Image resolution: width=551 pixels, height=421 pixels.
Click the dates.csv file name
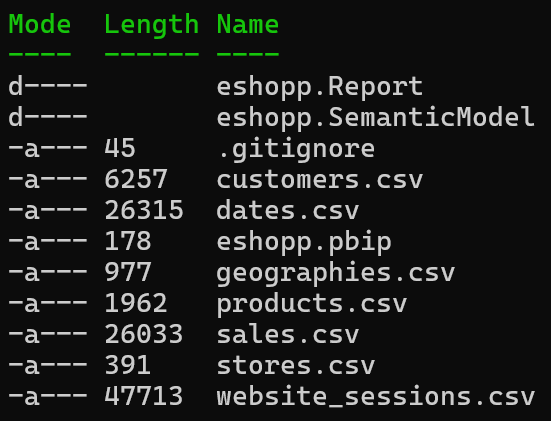pyautogui.click(x=288, y=210)
